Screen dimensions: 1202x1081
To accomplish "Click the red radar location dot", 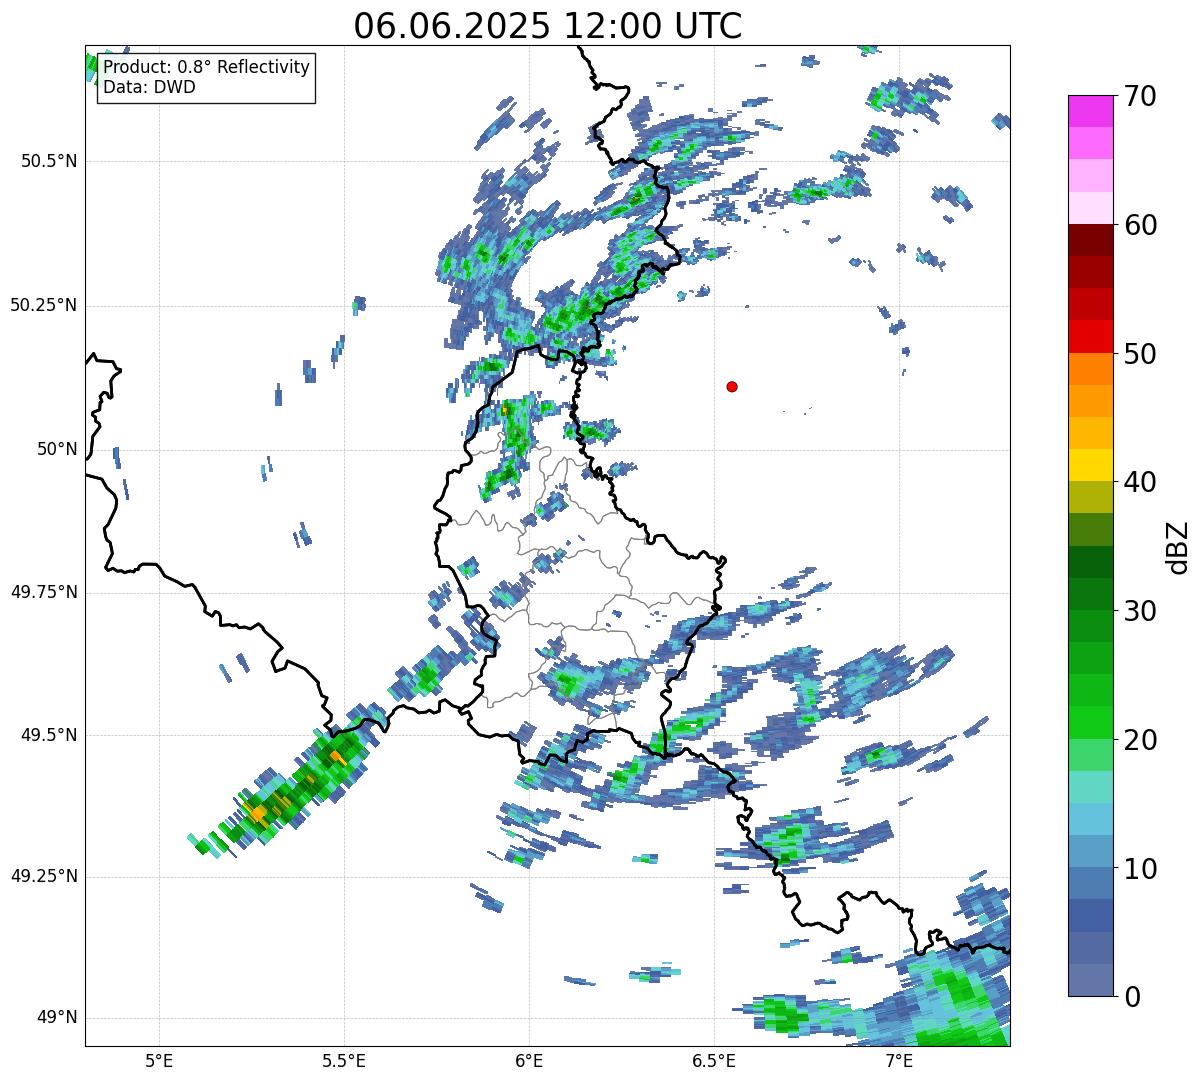I will coord(732,386).
